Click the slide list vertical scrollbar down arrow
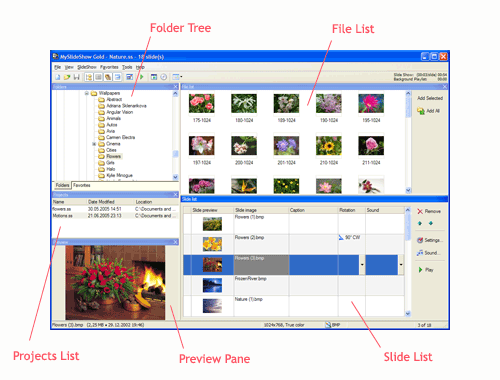Screen dimensions: 500x380 408,313
